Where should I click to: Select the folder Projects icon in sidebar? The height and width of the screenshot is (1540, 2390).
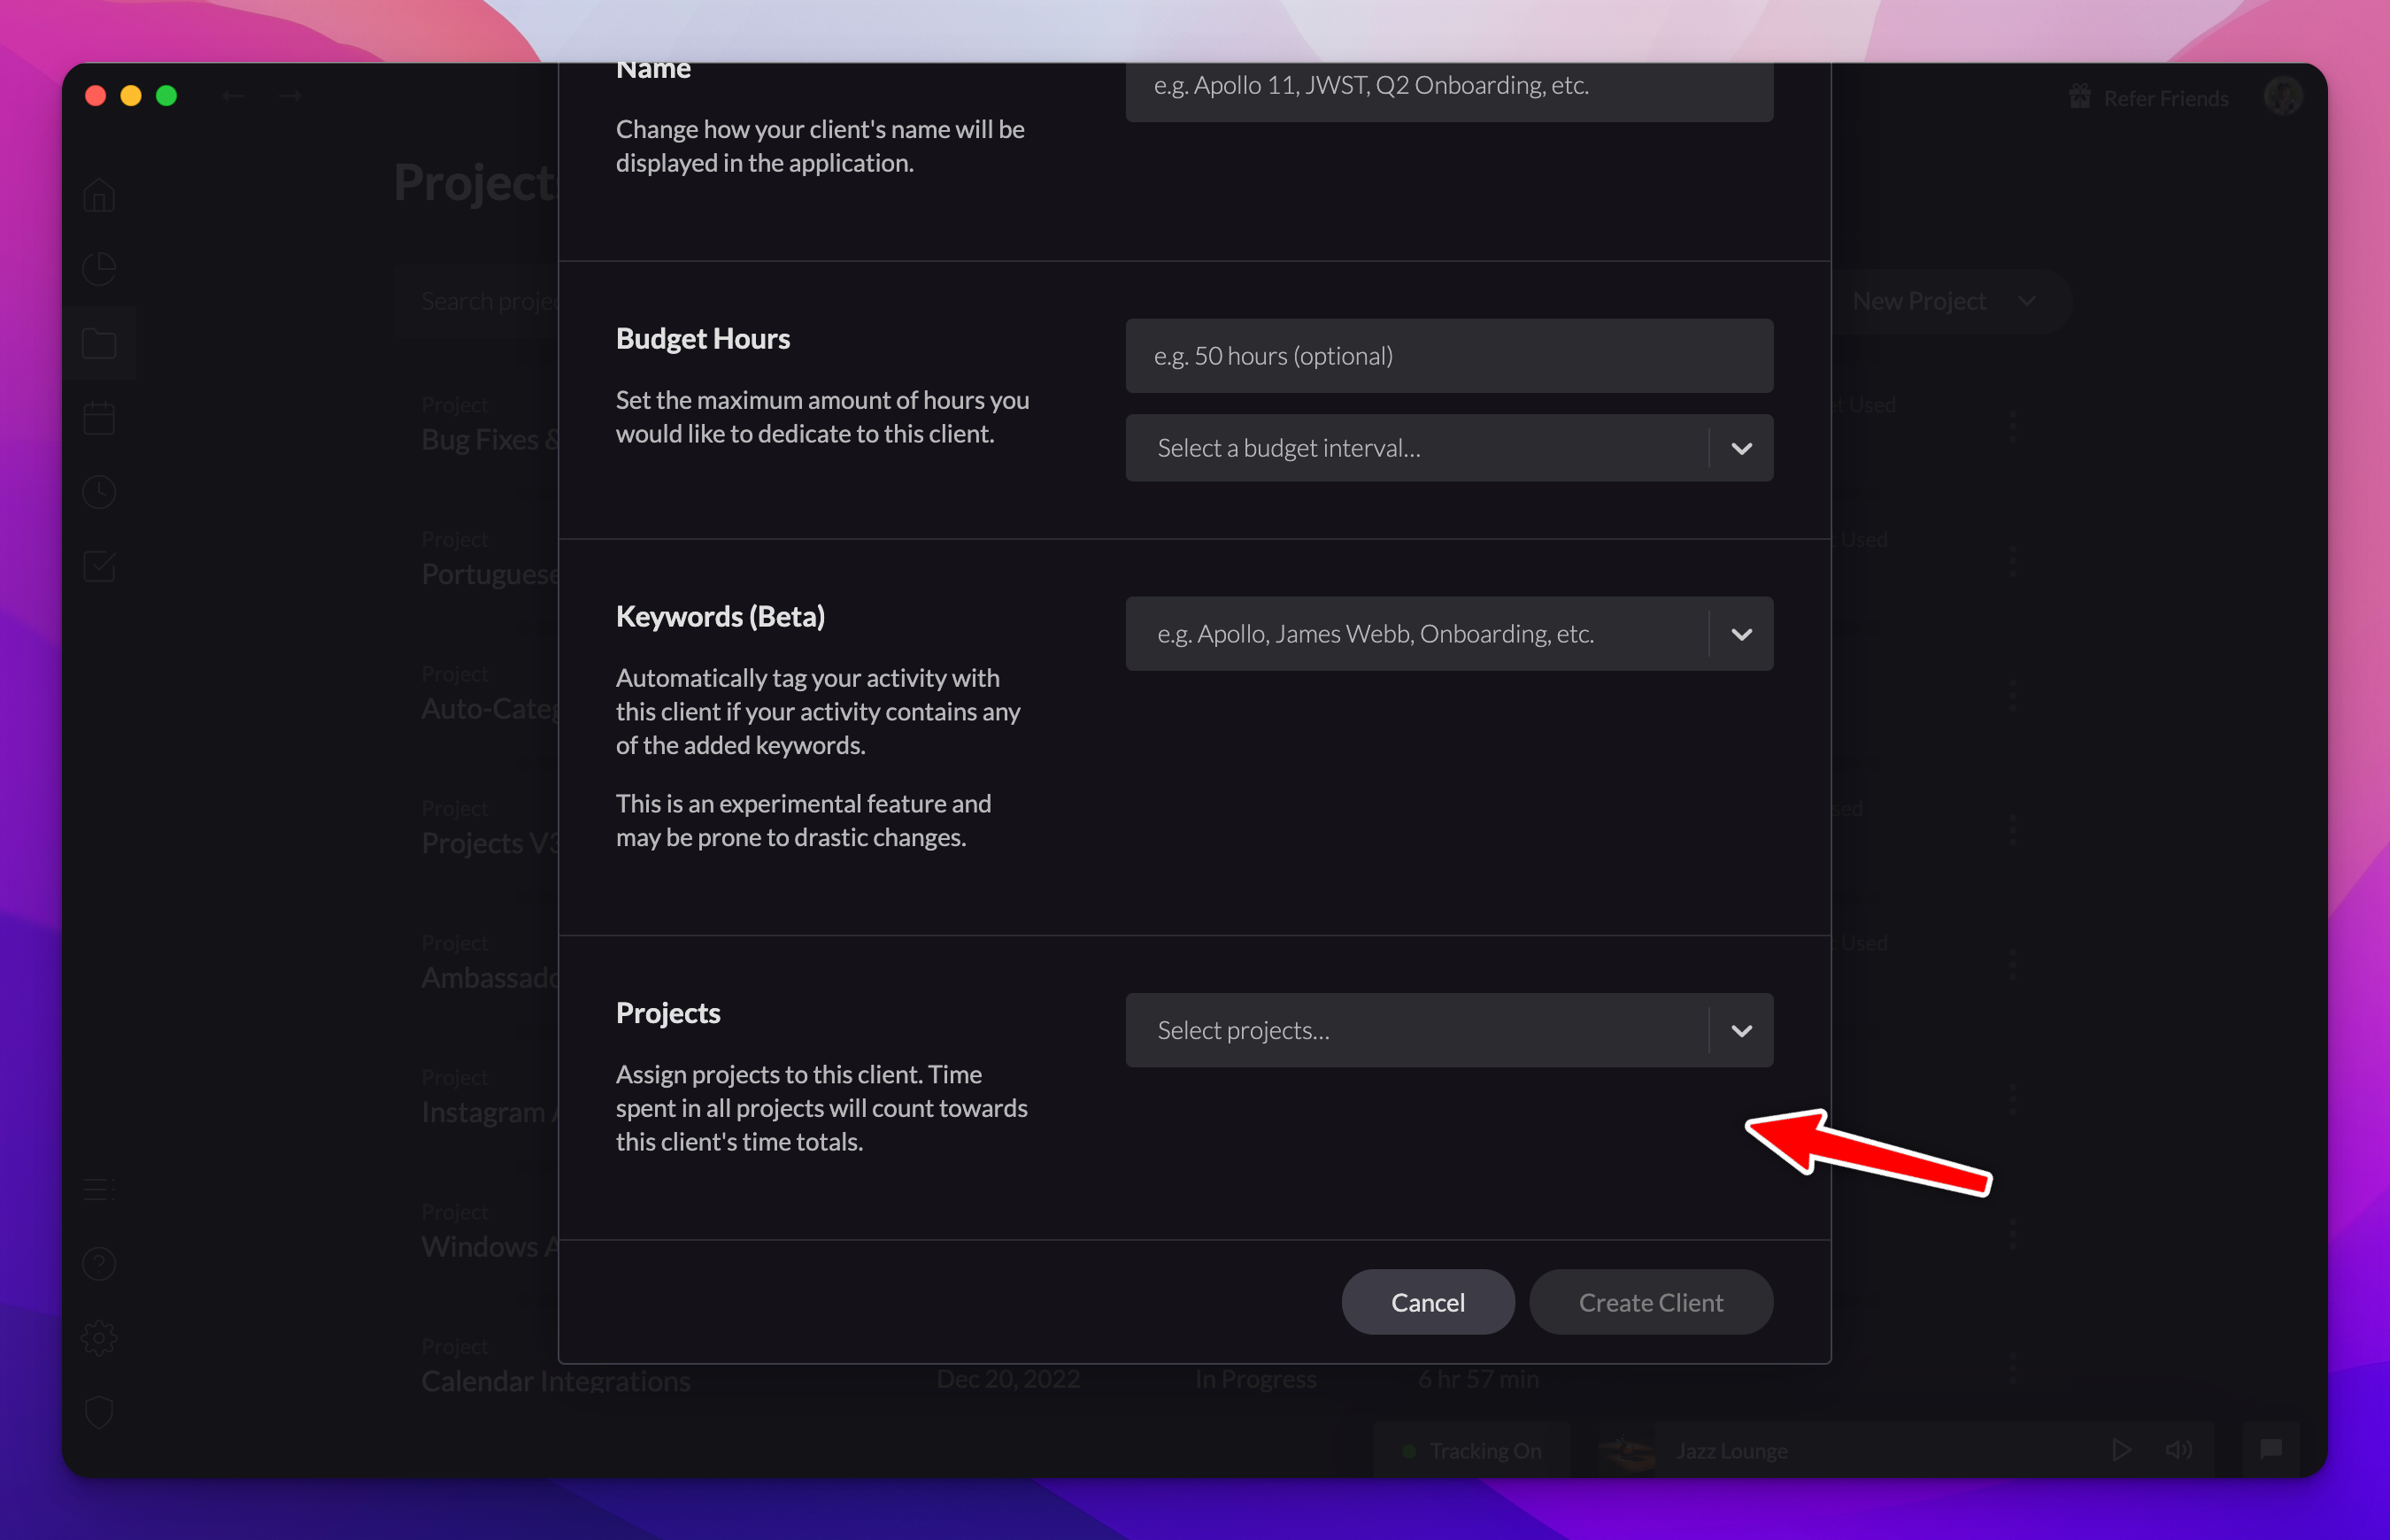pos(99,343)
